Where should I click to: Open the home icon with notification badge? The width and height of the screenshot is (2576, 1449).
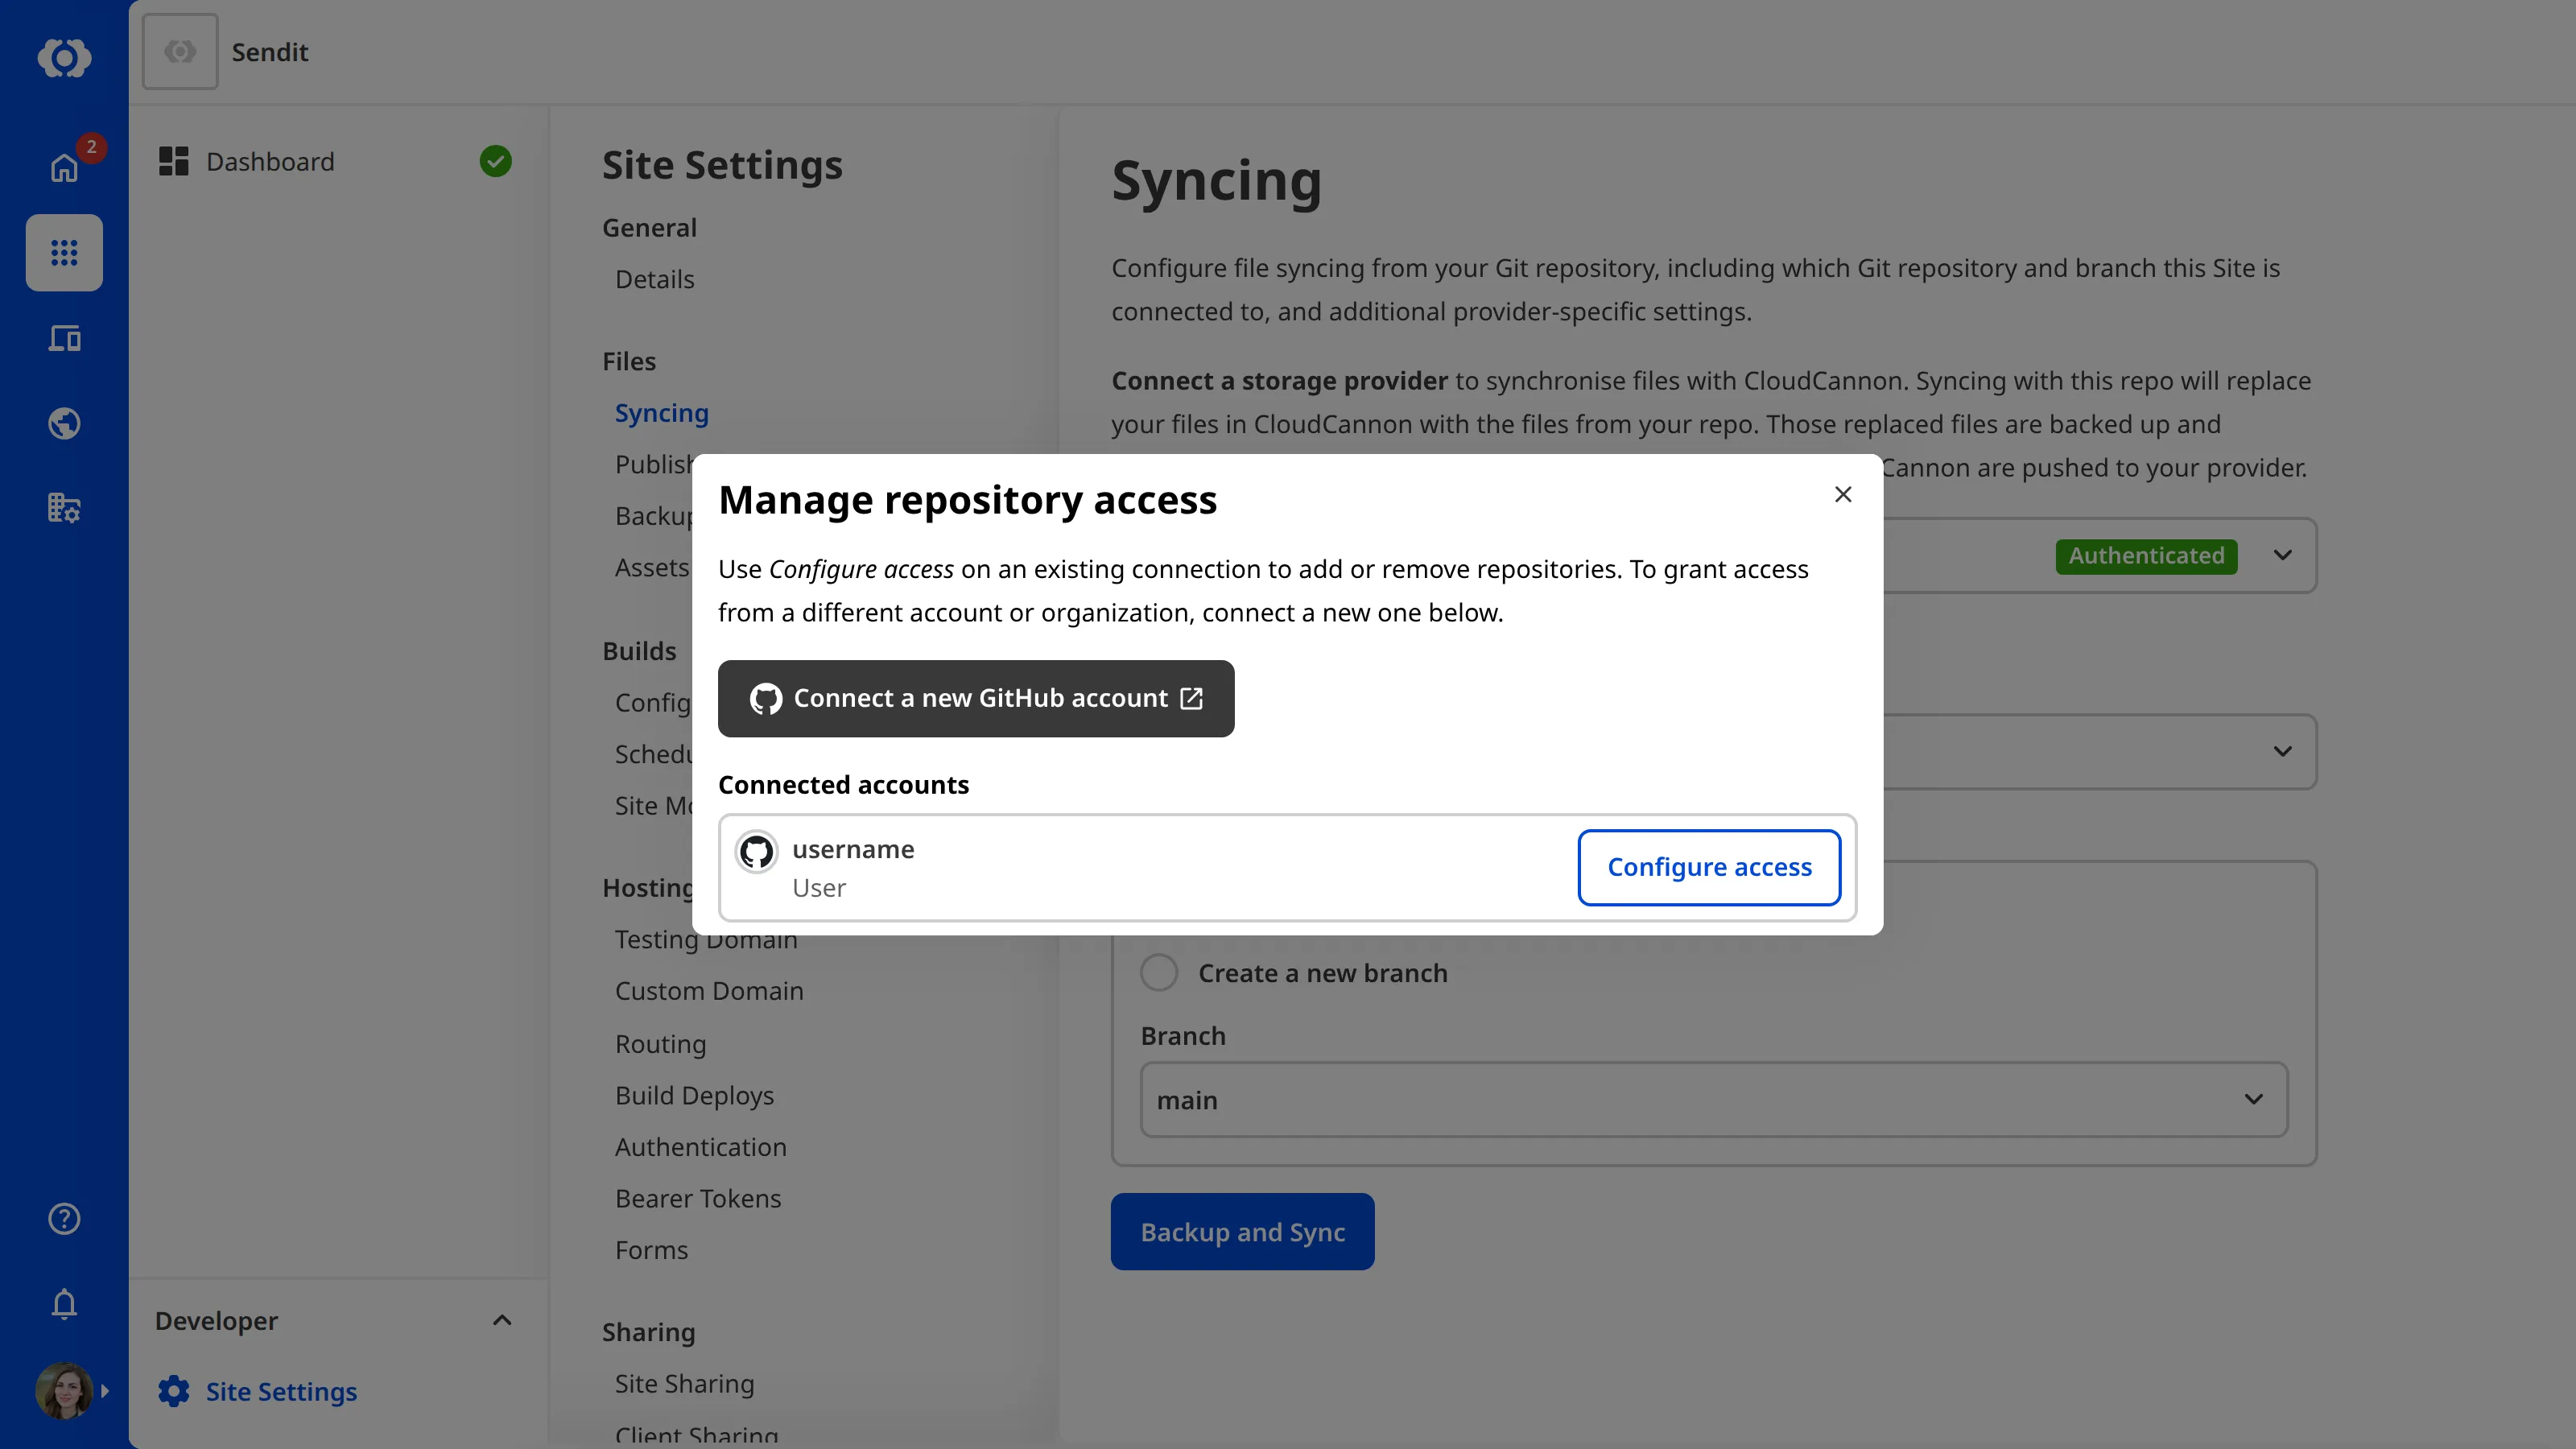(64, 167)
